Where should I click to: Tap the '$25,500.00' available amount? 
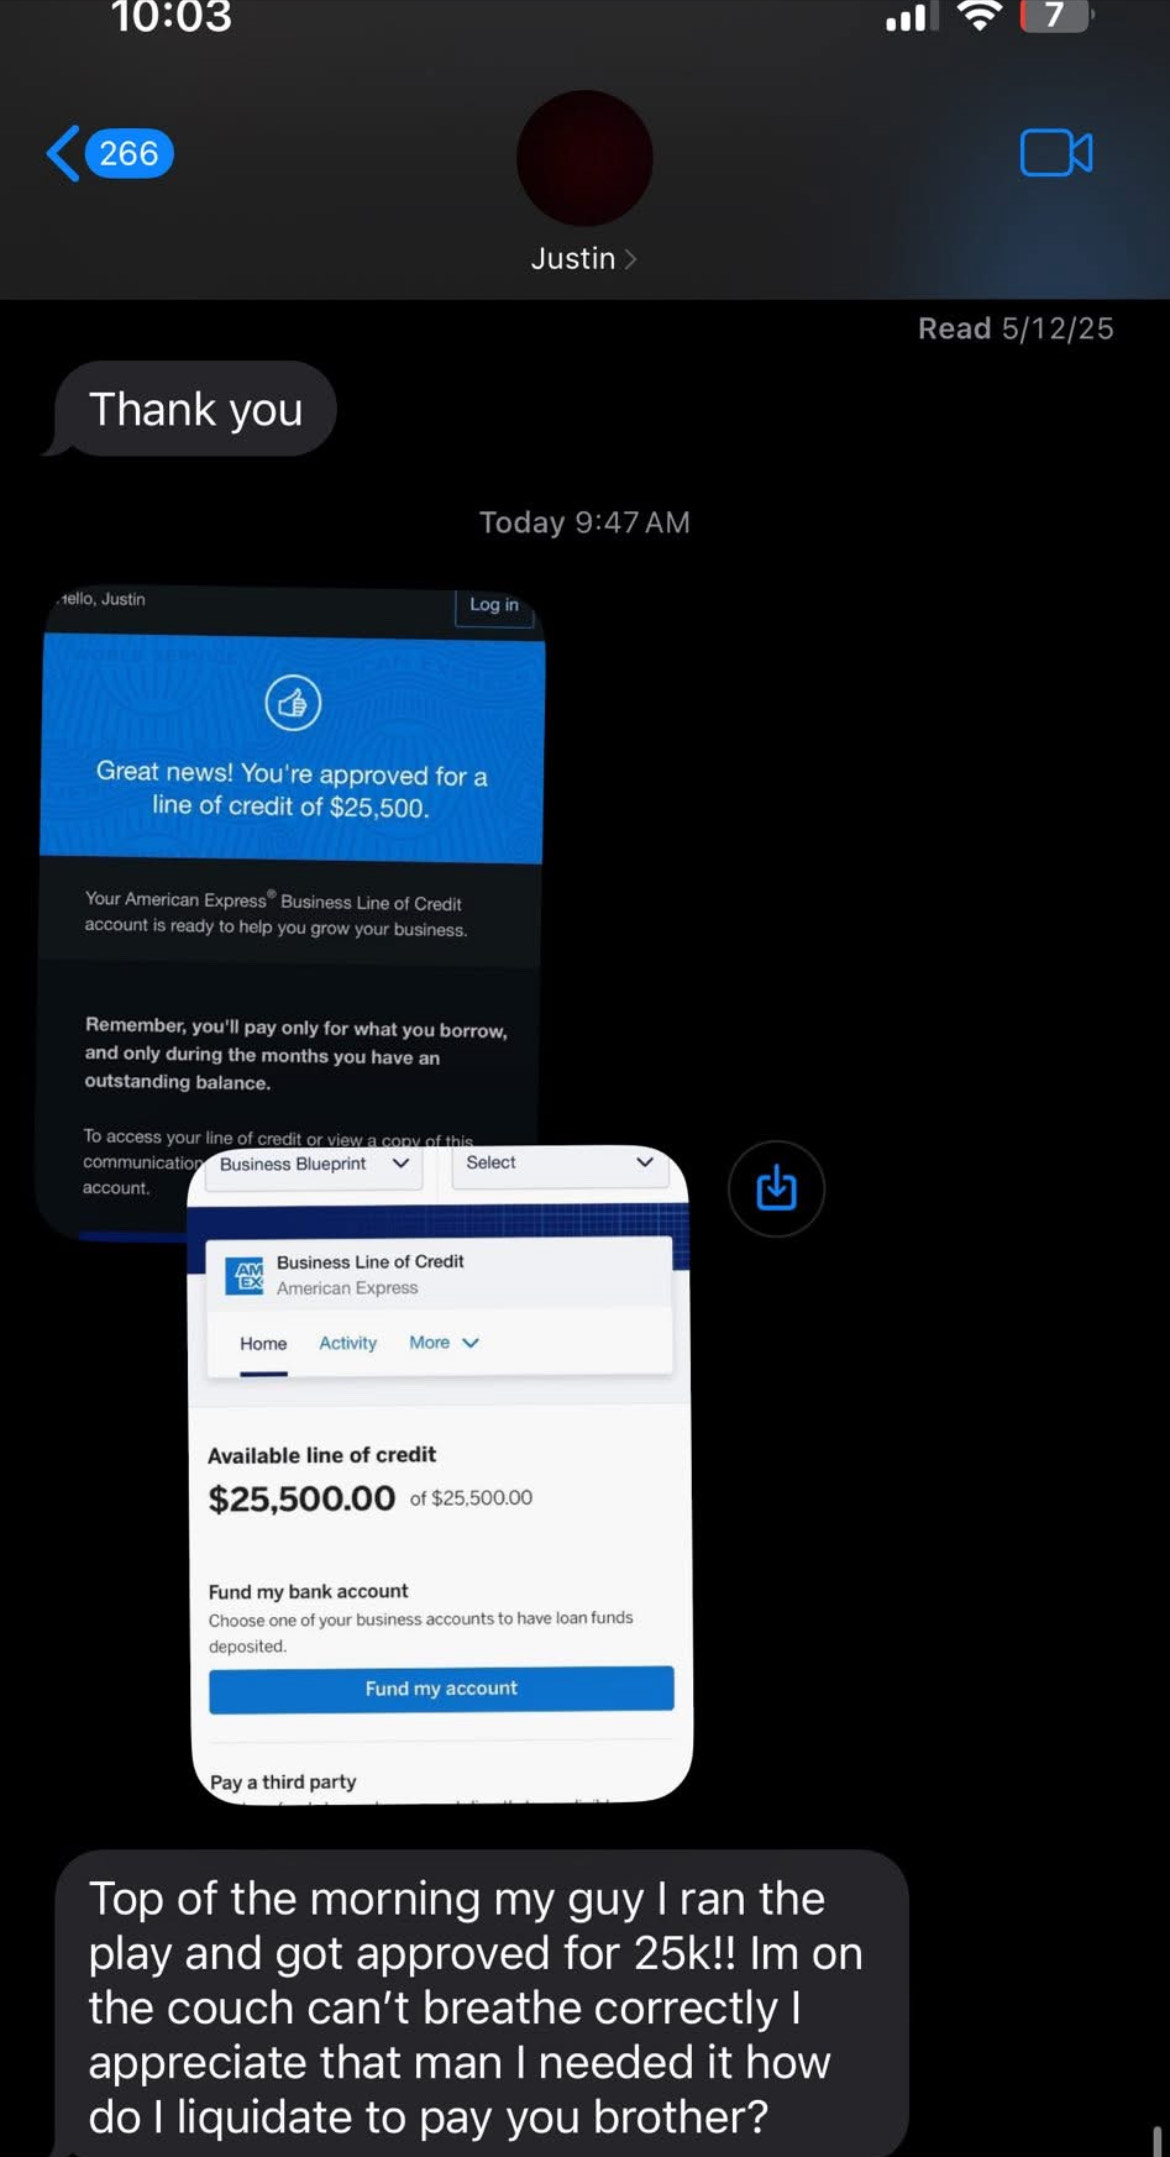pos(302,1498)
